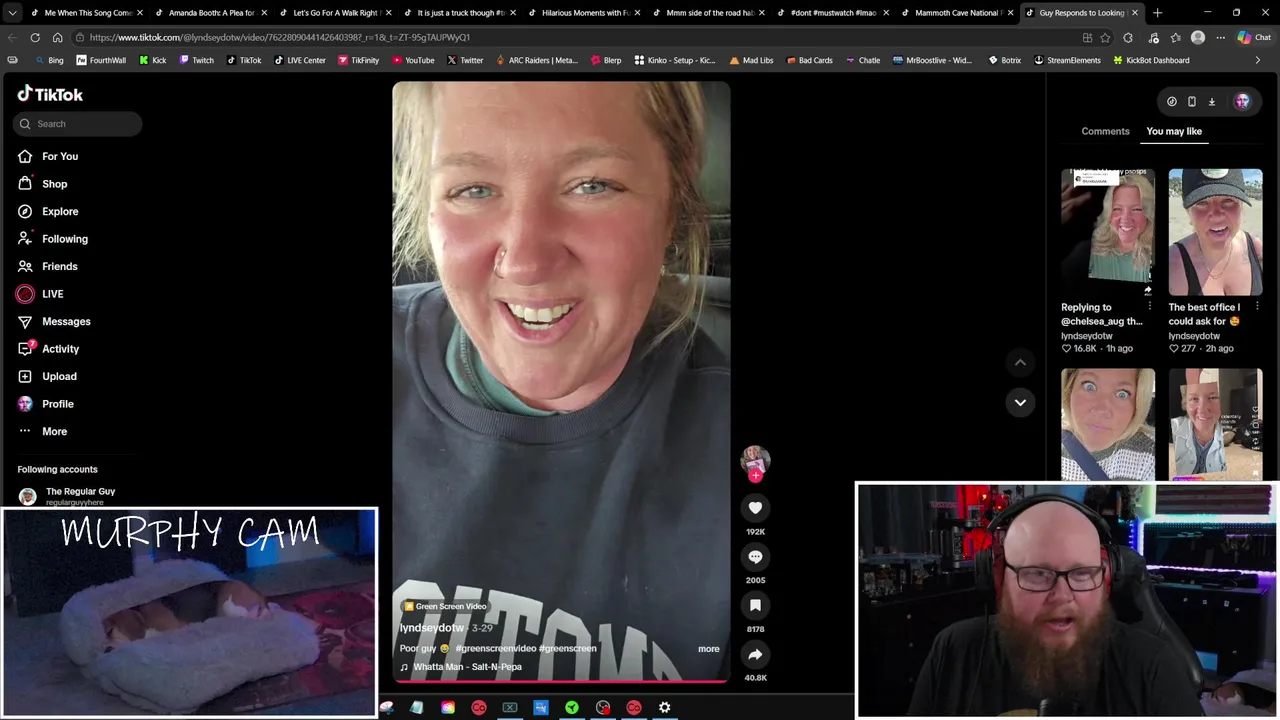Open the lyndseydotw username link on video

pyautogui.click(x=432, y=628)
